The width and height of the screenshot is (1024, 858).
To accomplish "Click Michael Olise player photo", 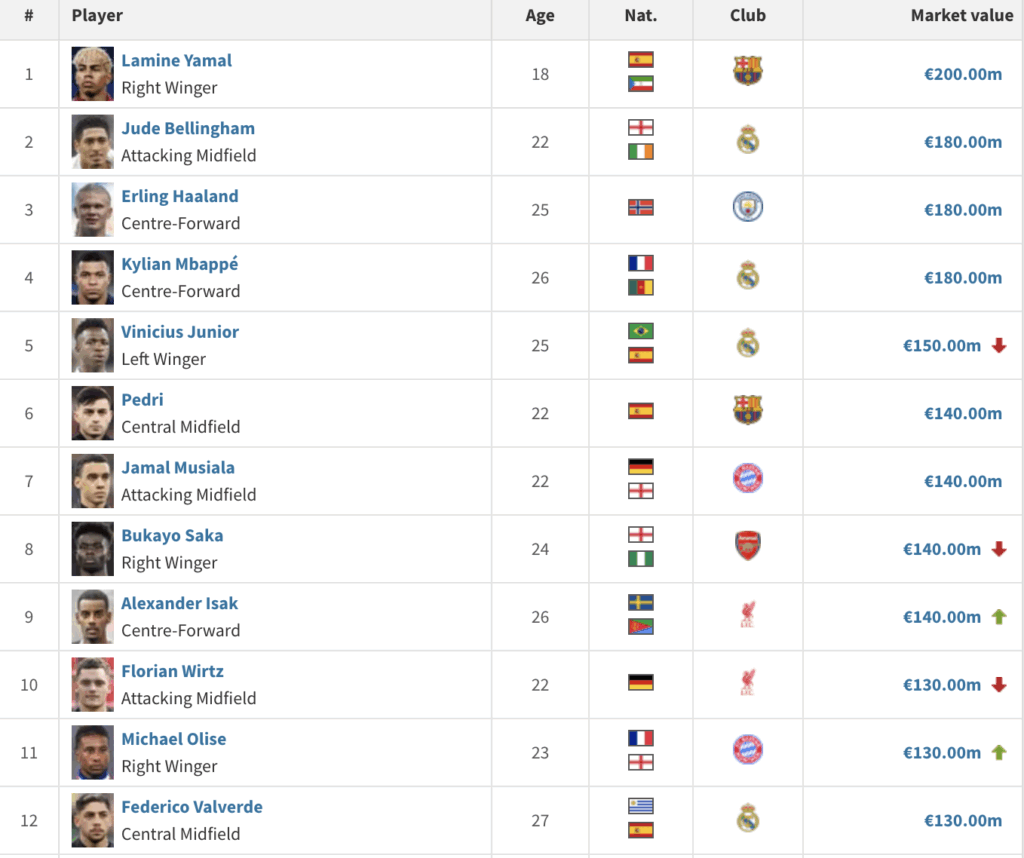I will tap(93, 752).
